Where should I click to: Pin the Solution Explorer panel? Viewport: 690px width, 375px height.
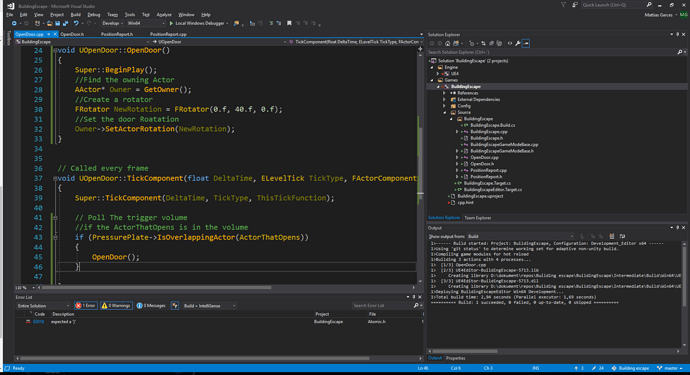[678, 34]
